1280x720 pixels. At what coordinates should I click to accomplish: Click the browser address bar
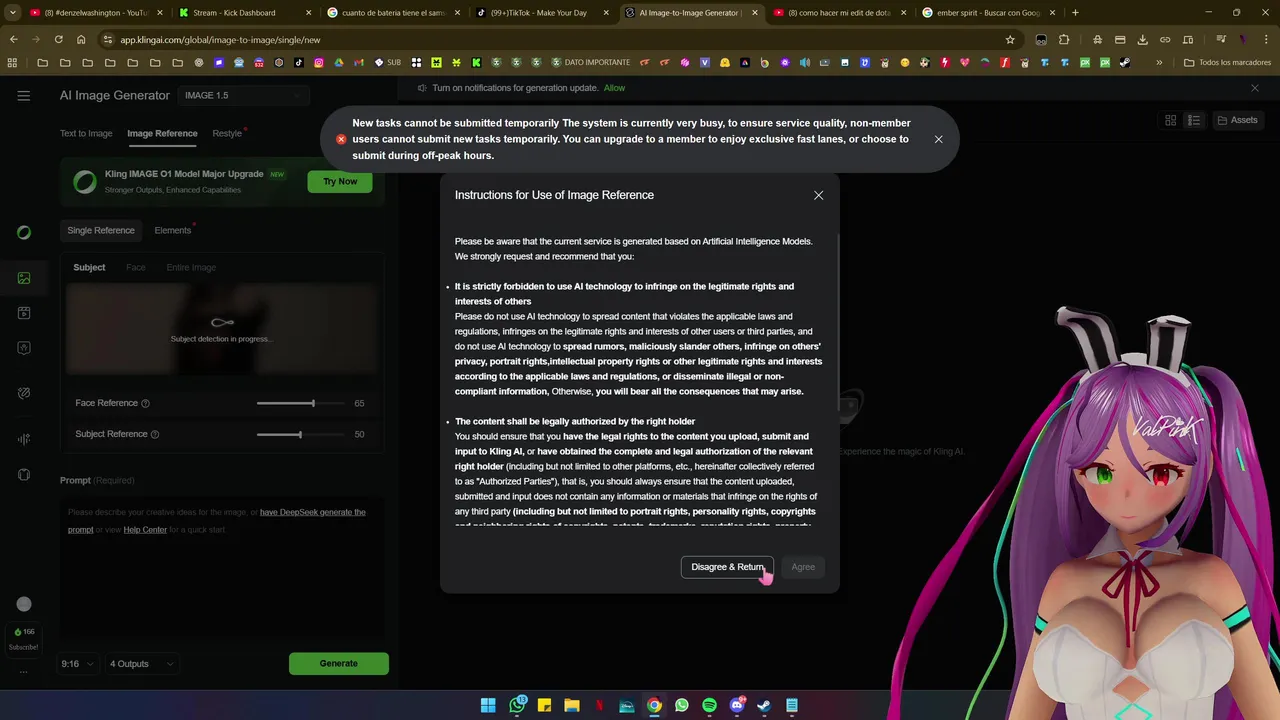560,40
